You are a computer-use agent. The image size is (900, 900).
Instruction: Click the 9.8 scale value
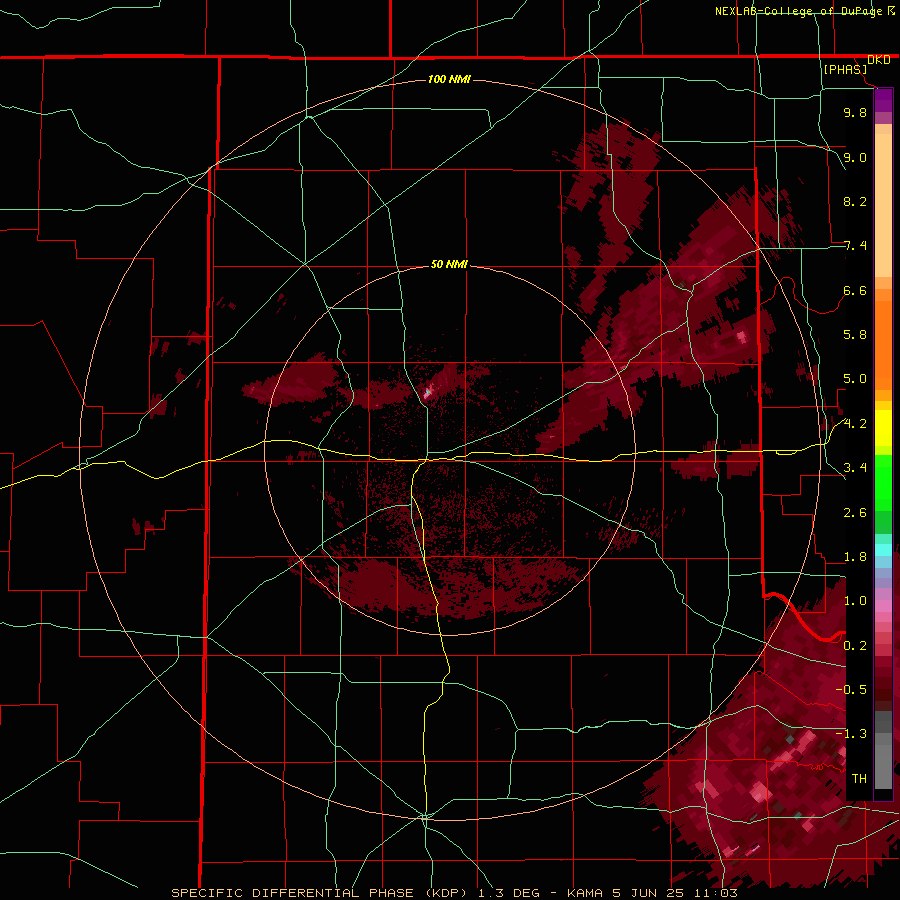coord(855,112)
